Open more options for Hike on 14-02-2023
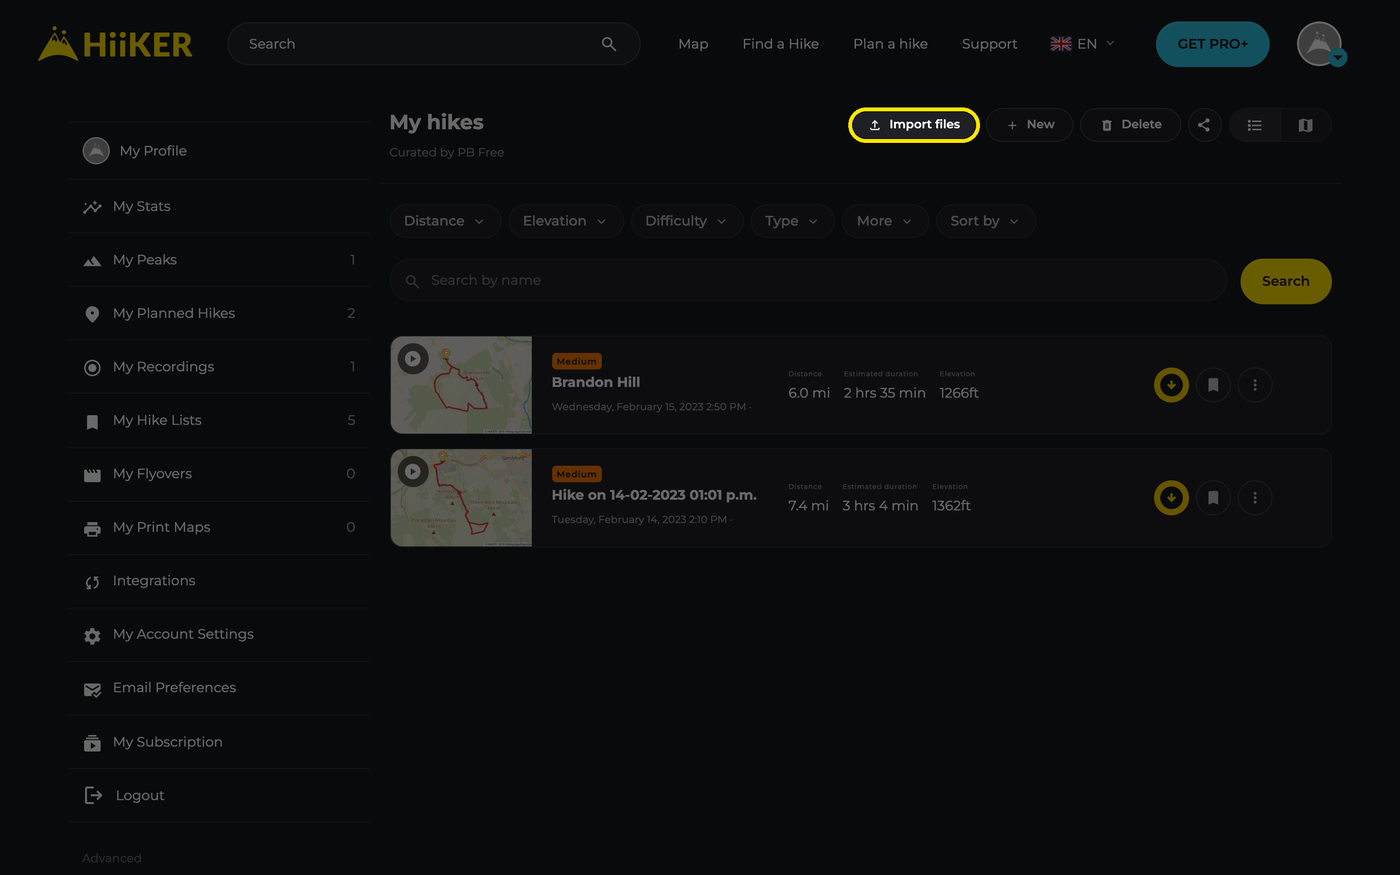 coord(1255,498)
